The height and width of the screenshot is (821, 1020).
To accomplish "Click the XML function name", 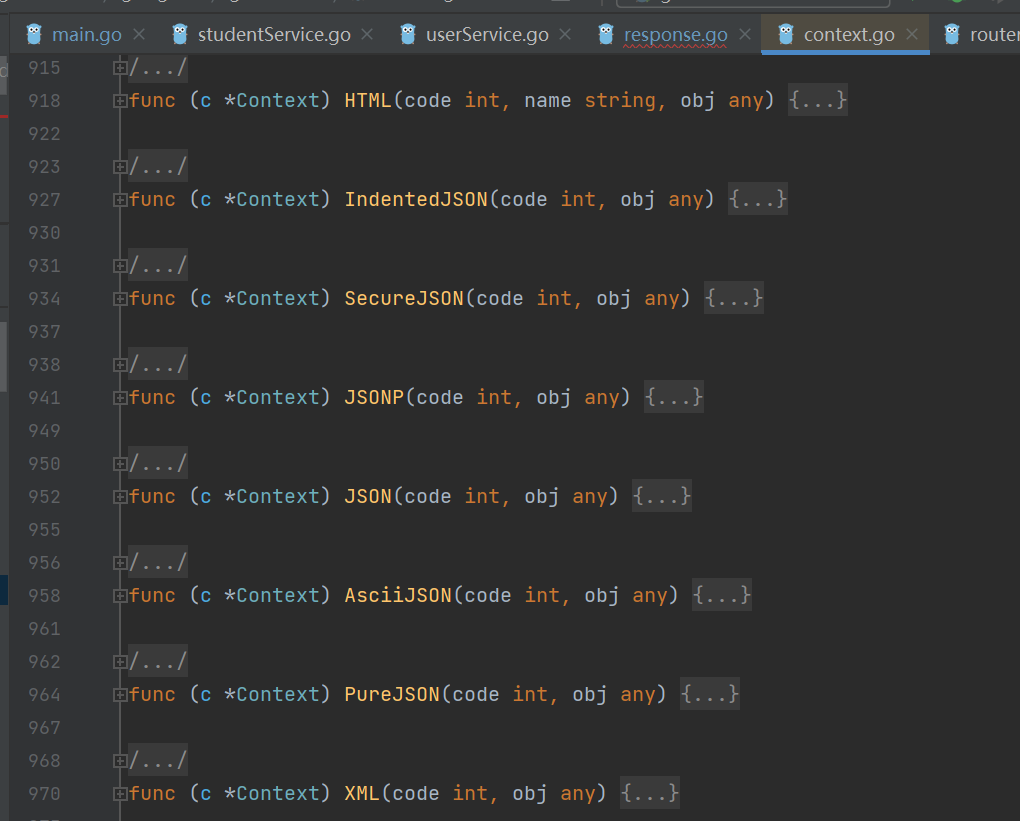I will tap(362, 794).
